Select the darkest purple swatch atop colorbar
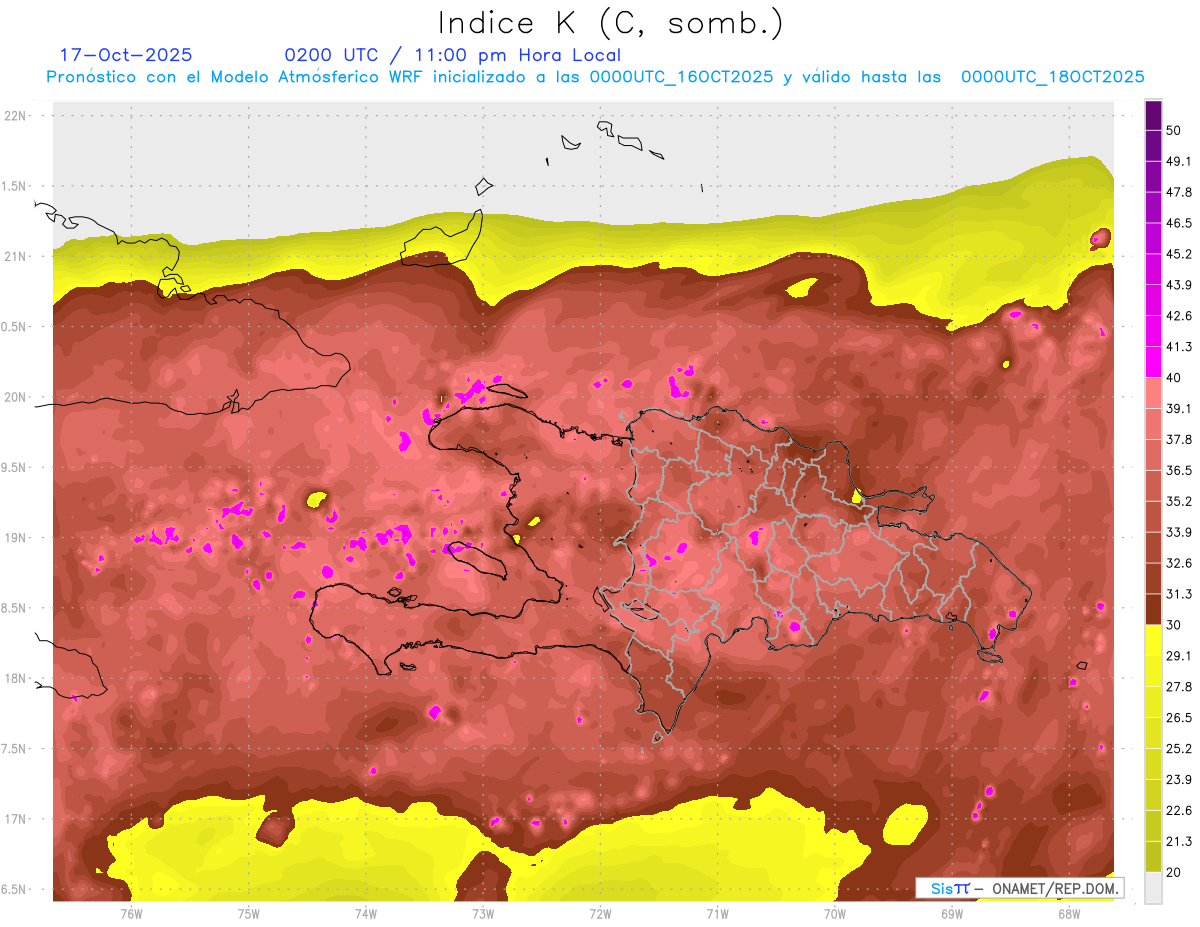1200x927 pixels. [x=1153, y=116]
